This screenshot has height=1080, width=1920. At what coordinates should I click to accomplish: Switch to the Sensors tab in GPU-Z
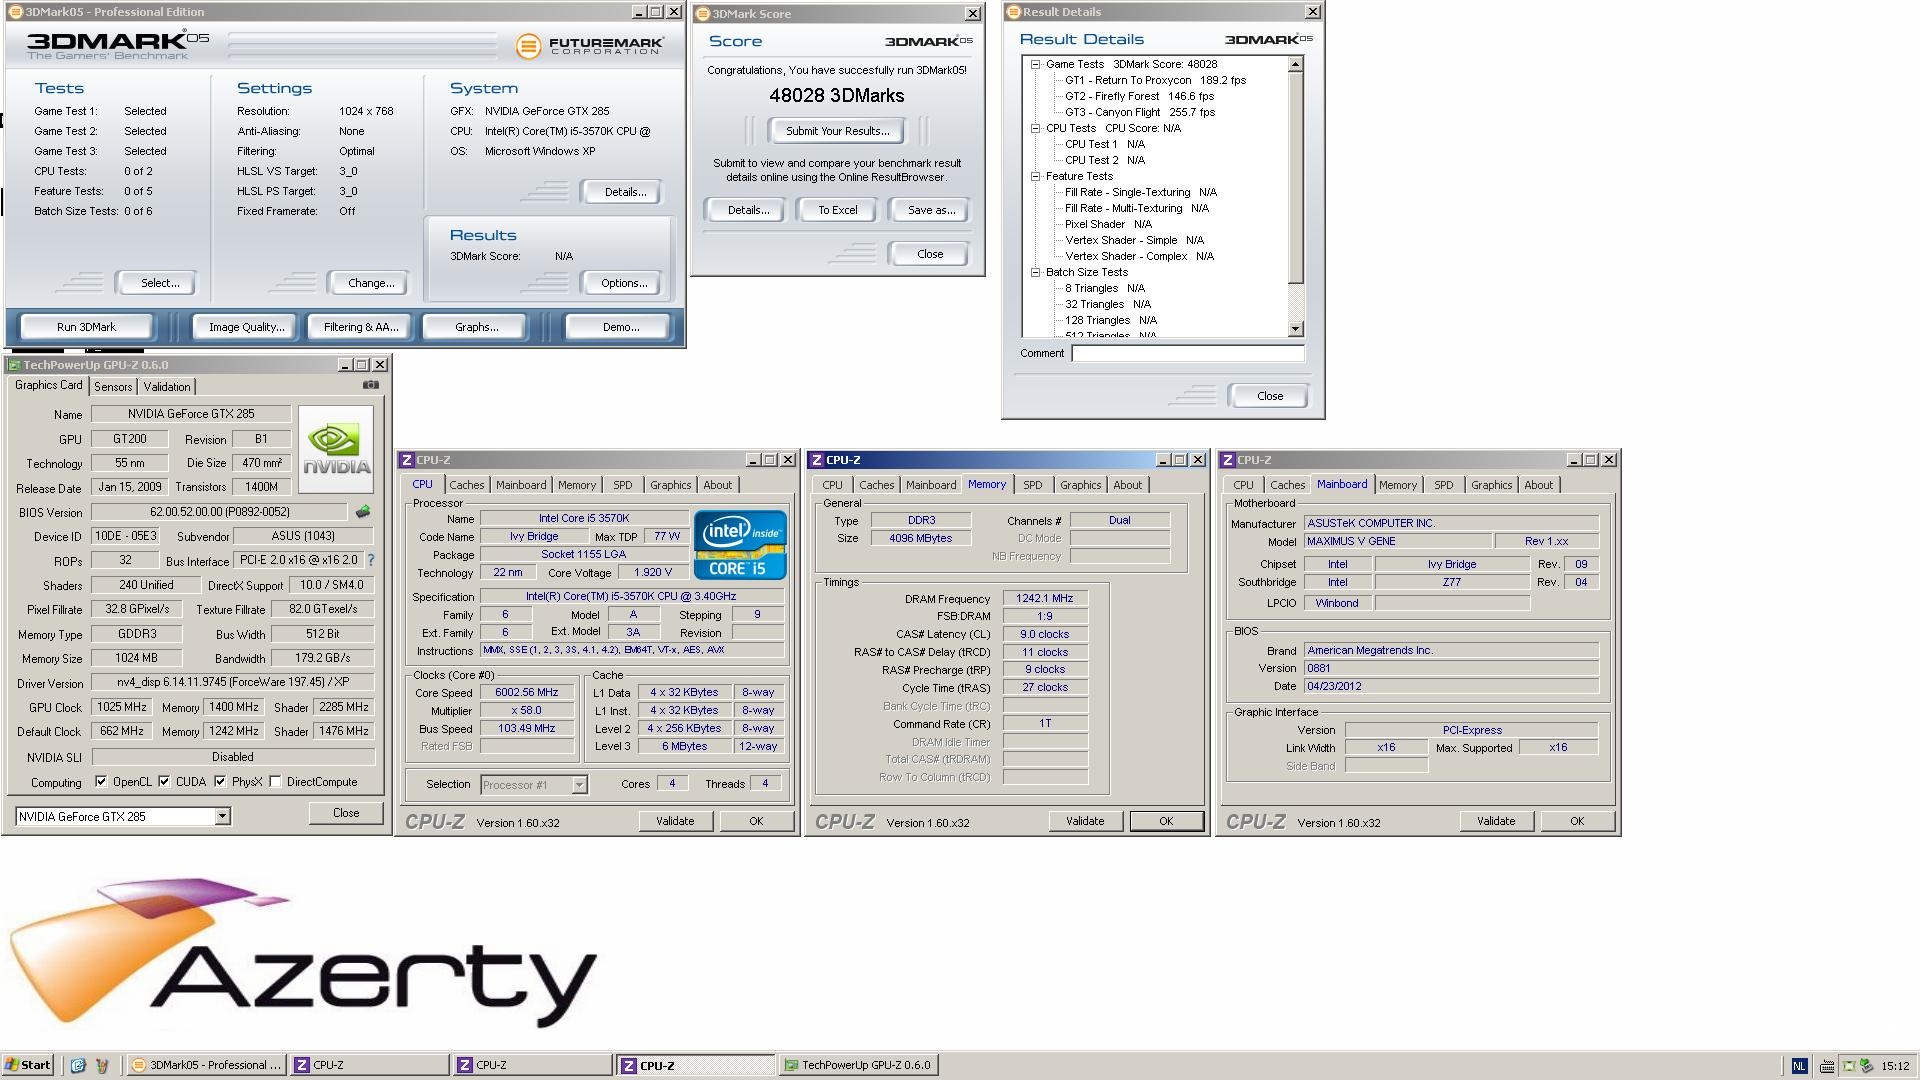tap(113, 387)
